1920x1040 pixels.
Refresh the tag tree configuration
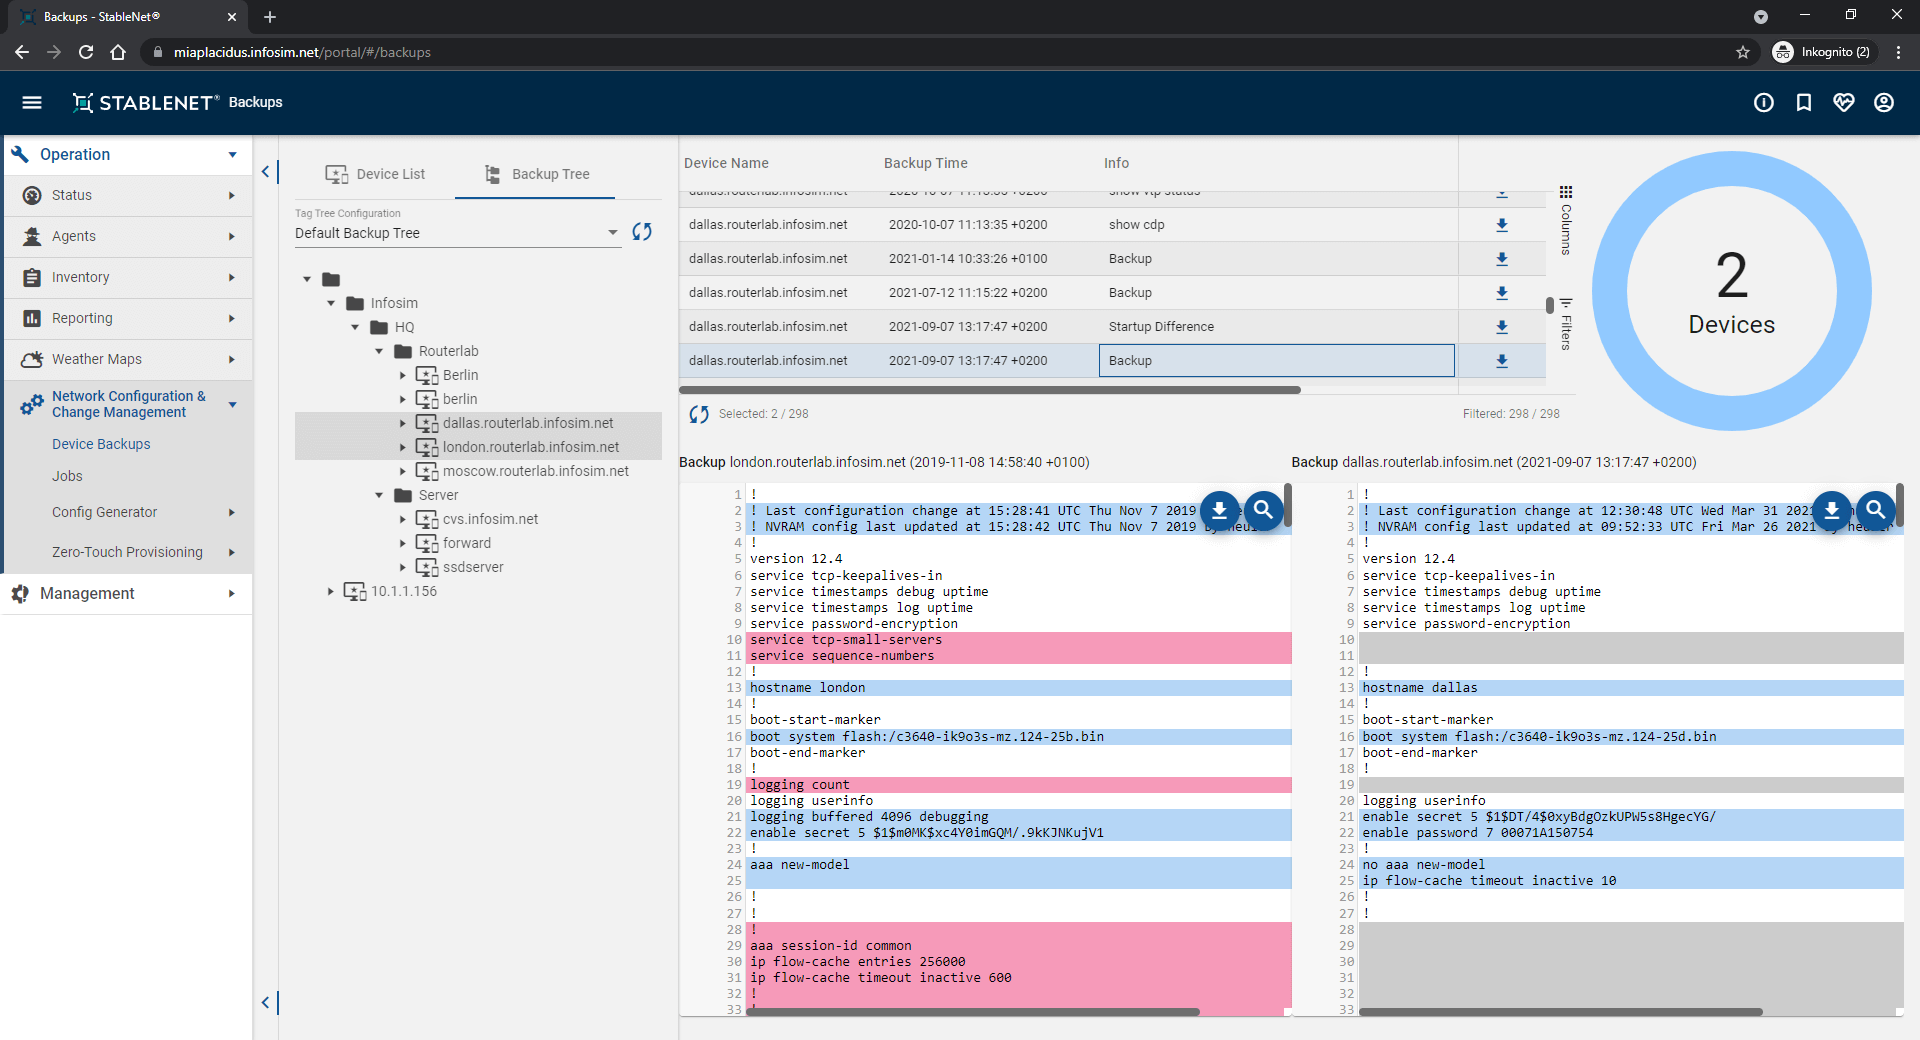(x=642, y=232)
